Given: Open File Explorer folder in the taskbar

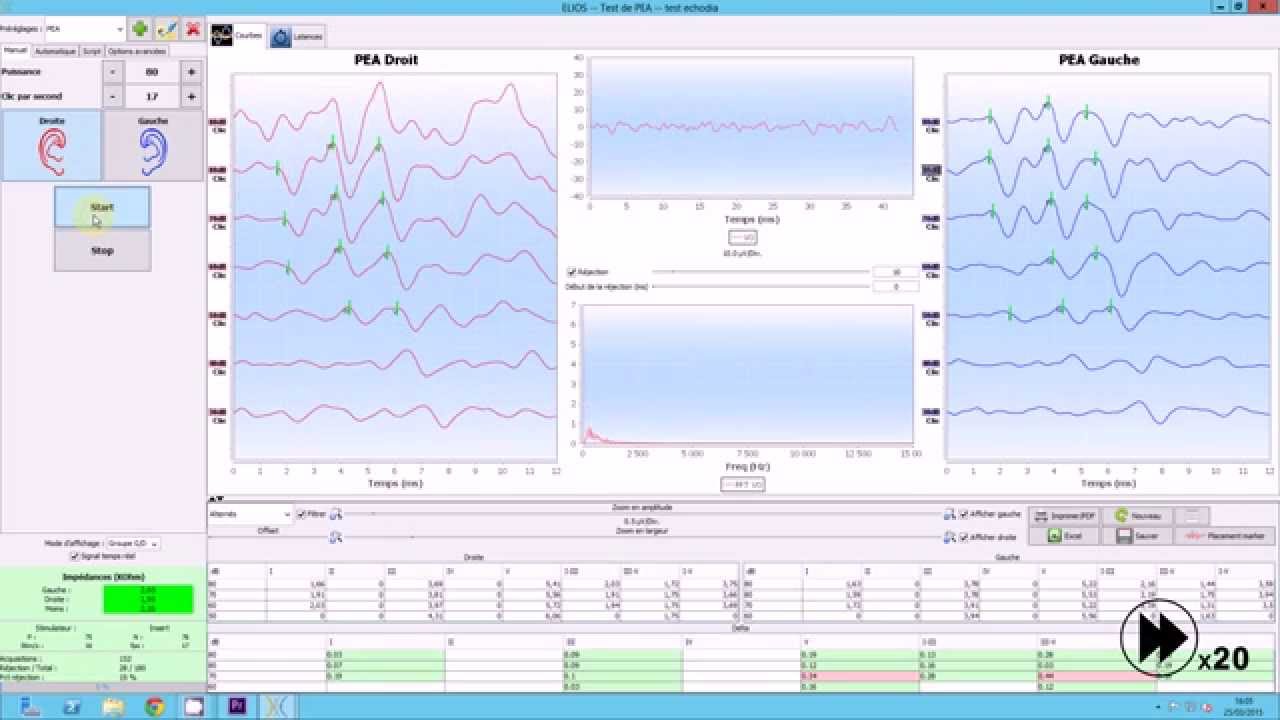Looking at the screenshot, I should [x=113, y=707].
